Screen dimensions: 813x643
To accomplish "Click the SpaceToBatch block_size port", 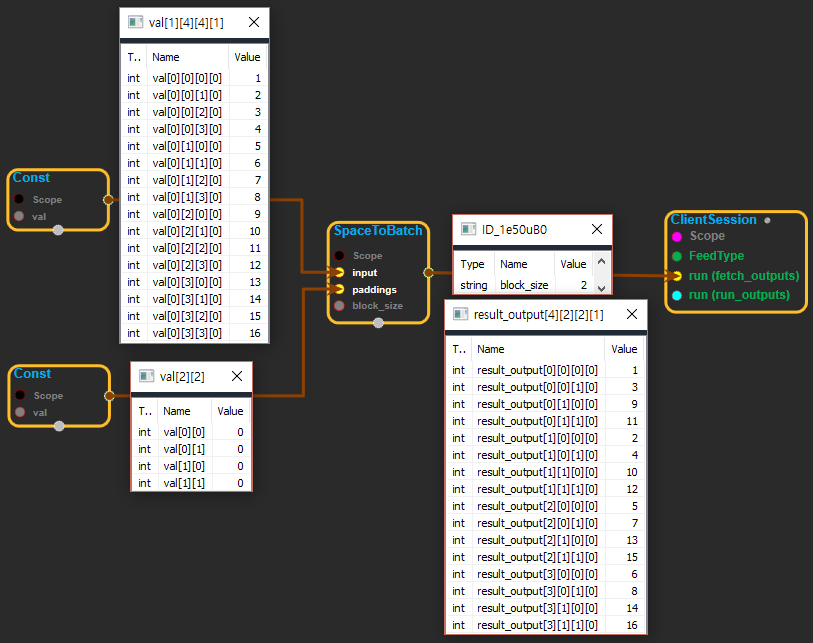I will (340, 305).
